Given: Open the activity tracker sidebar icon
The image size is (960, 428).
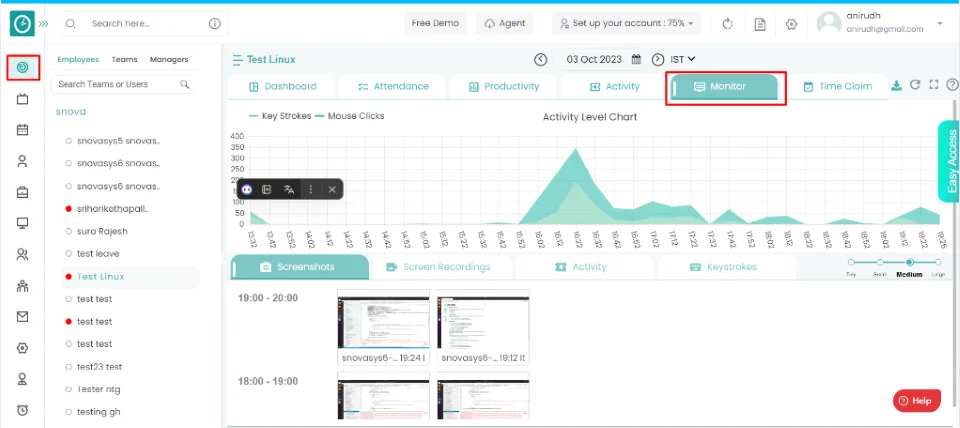Looking at the screenshot, I should click(22, 68).
